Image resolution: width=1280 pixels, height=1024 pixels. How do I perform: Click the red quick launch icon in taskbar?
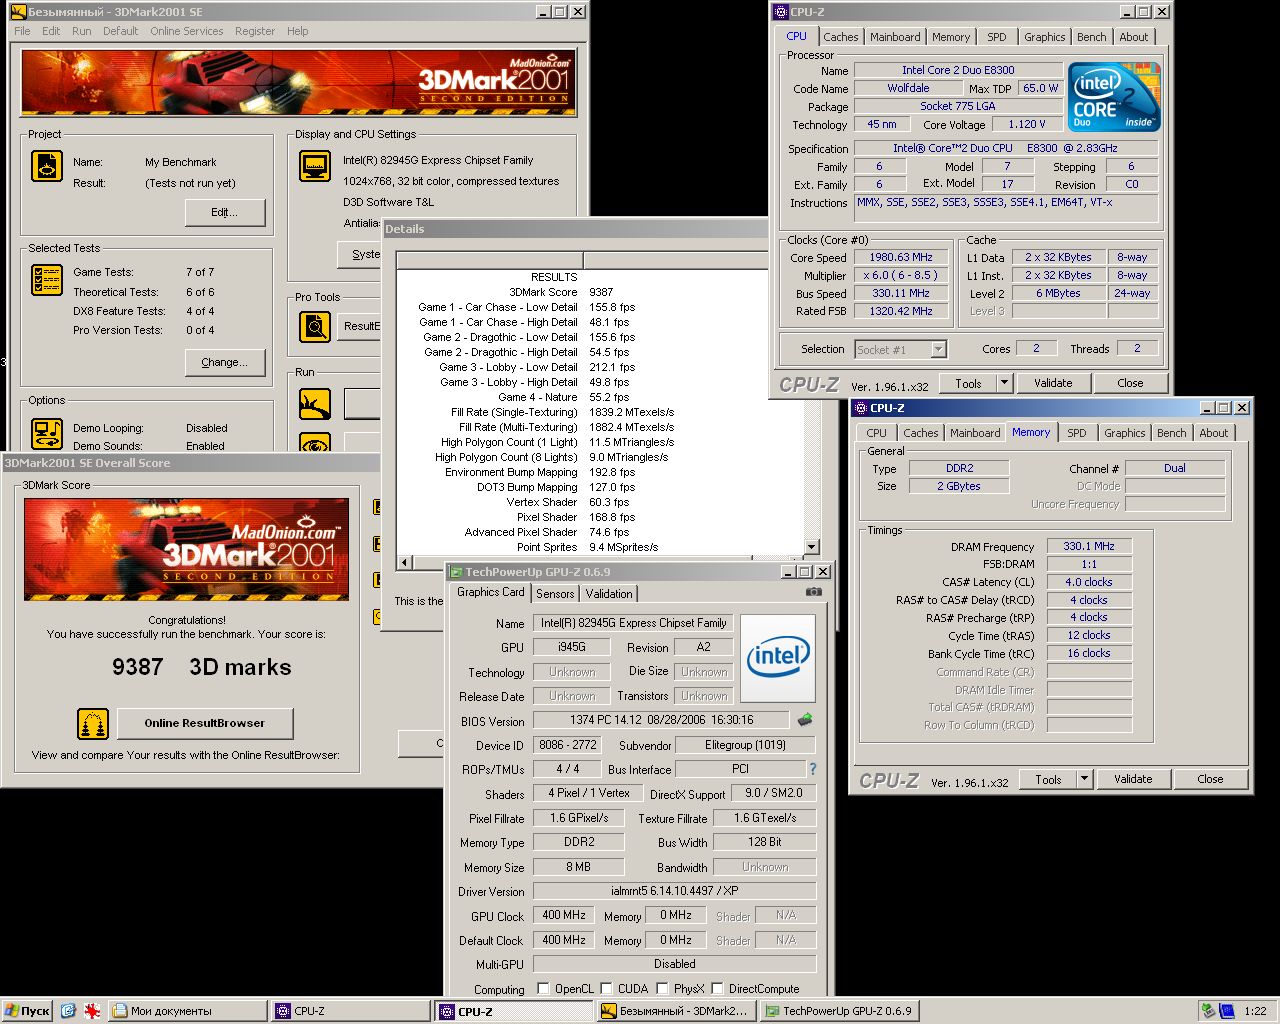[92, 1011]
